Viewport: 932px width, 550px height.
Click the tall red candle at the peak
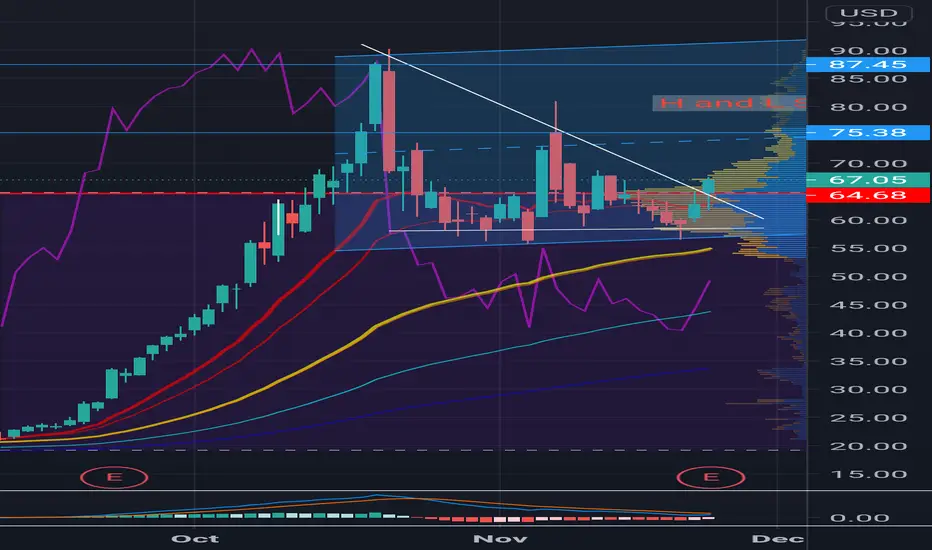(x=389, y=121)
